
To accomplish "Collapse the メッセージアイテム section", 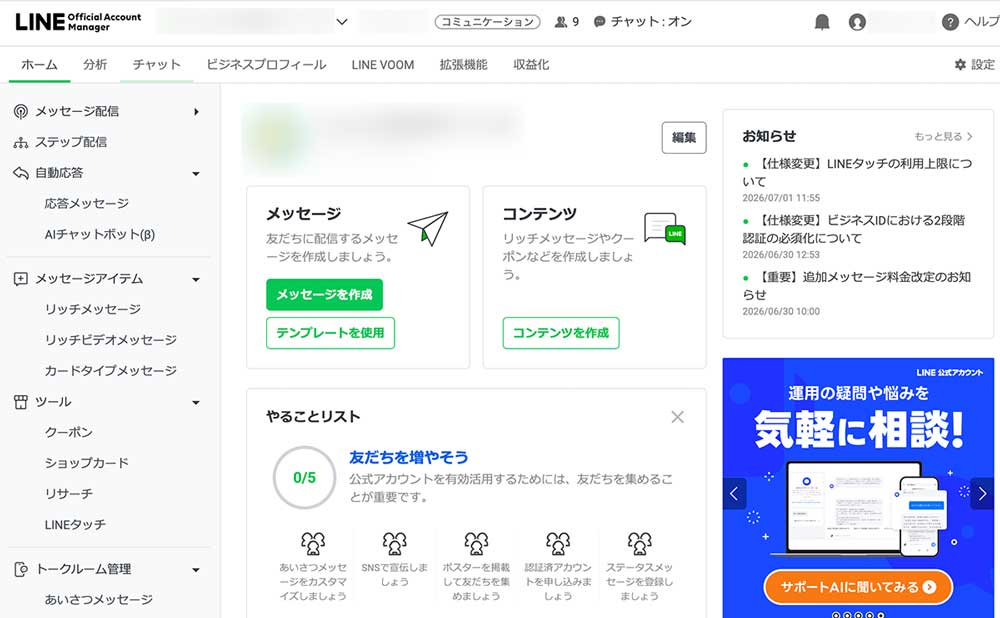I will pyautogui.click(x=196, y=279).
